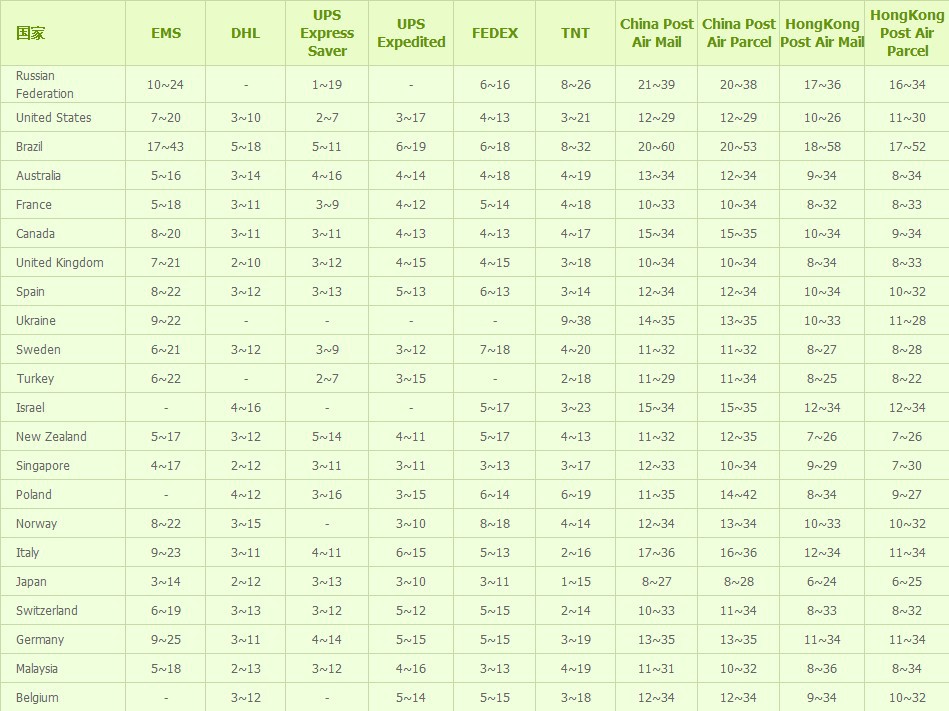Select Belgium UPS Expedited value 5~14

[411, 698]
